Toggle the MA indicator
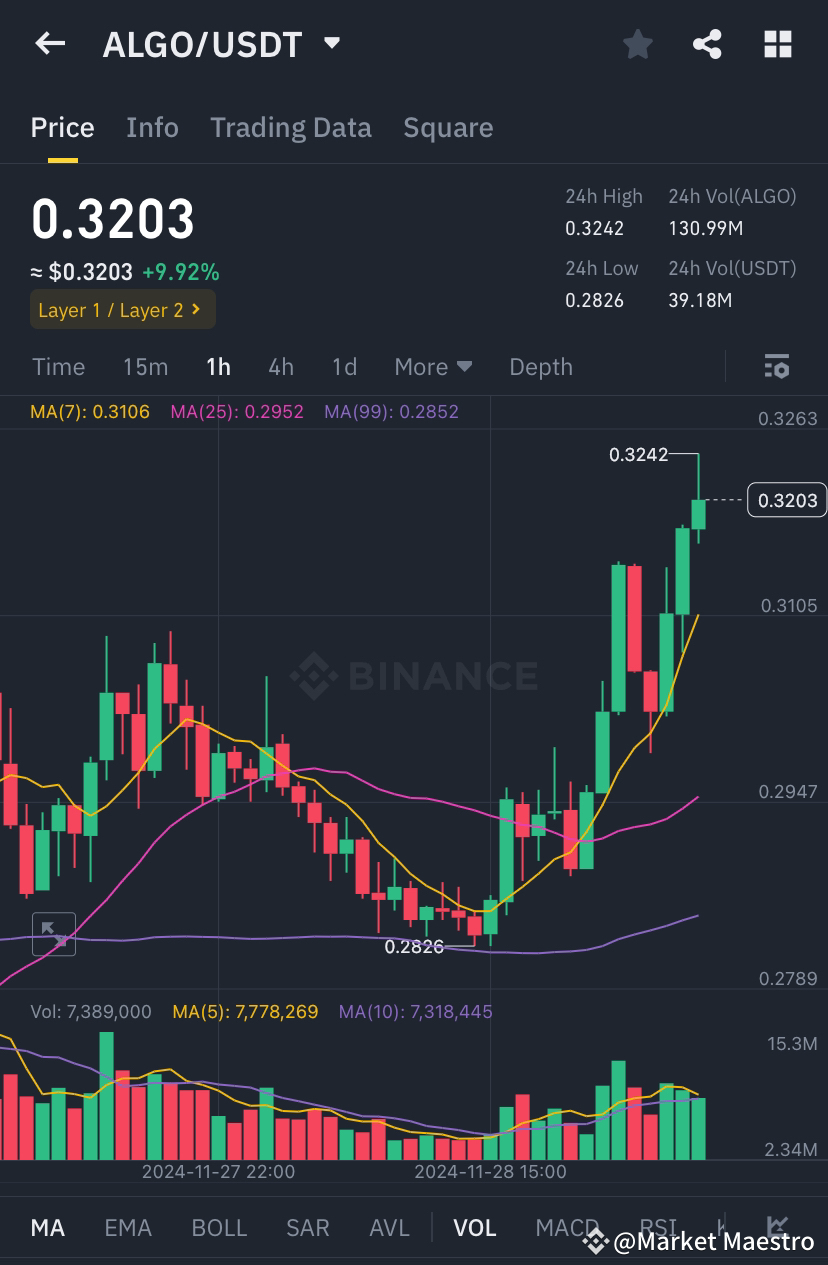This screenshot has width=828, height=1265. pyautogui.click(x=47, y=1227)
